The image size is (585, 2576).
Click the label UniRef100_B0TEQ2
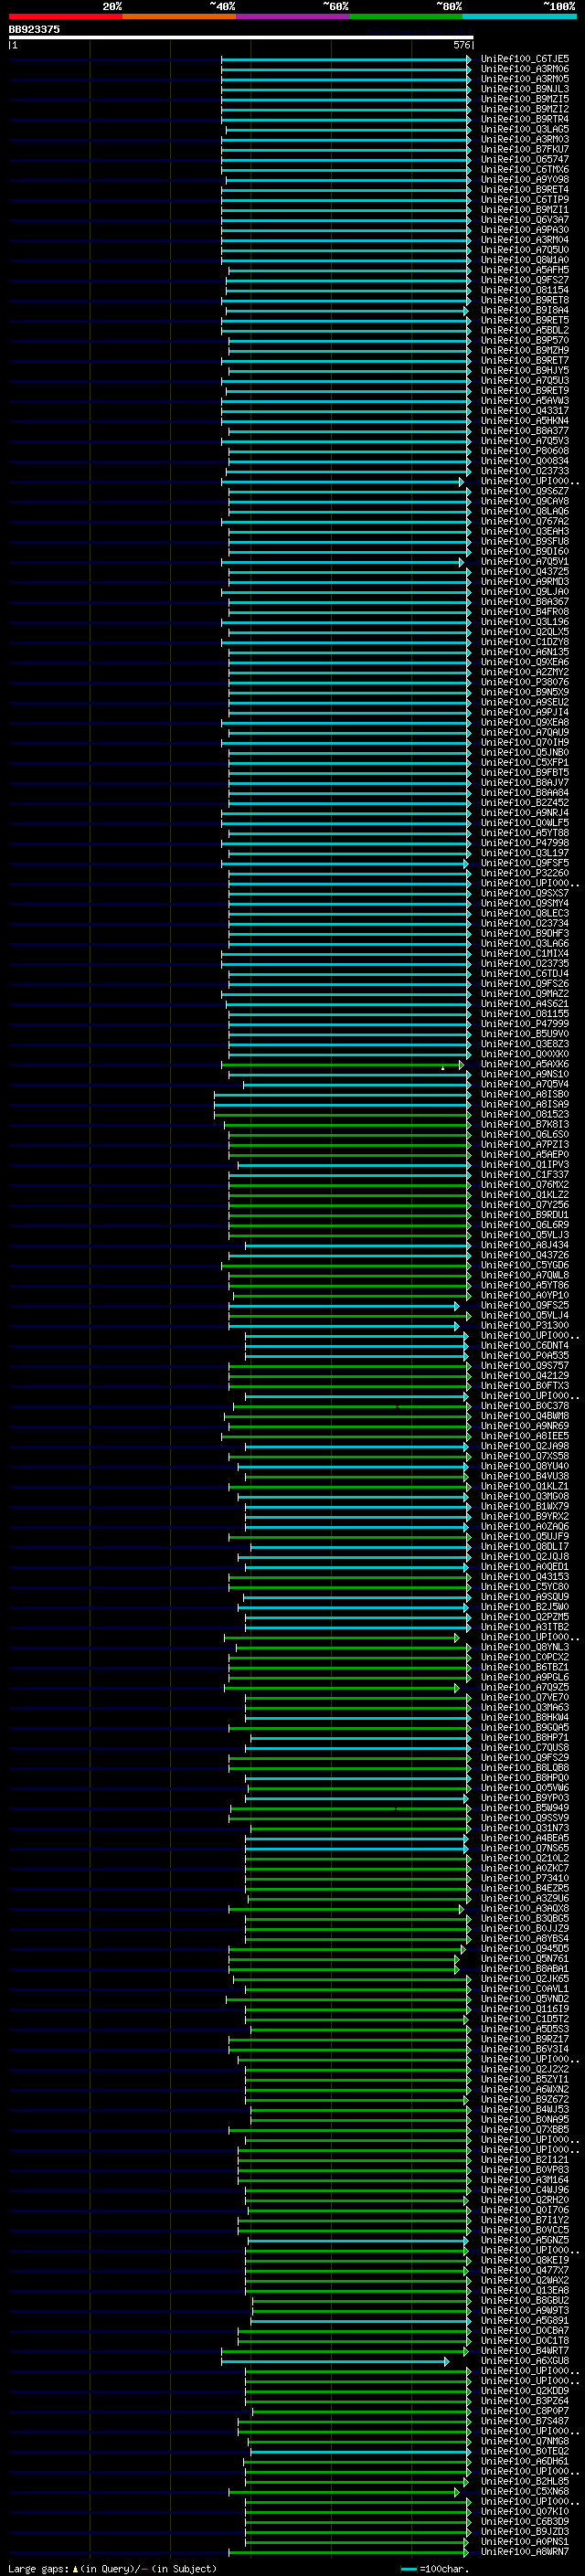525,2451
